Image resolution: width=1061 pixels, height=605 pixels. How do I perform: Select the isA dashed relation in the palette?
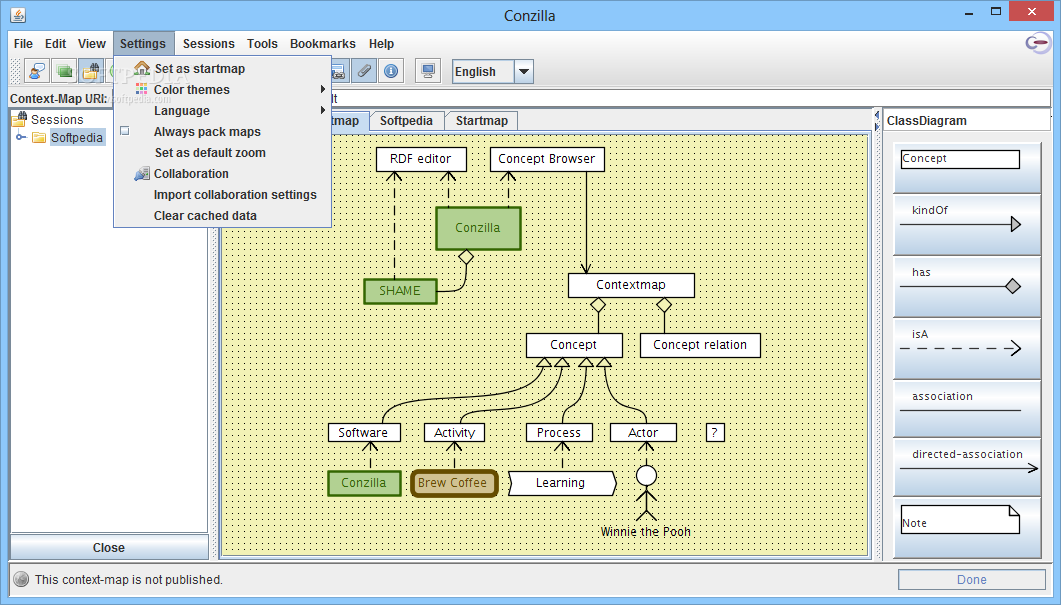tap(966, 349)
